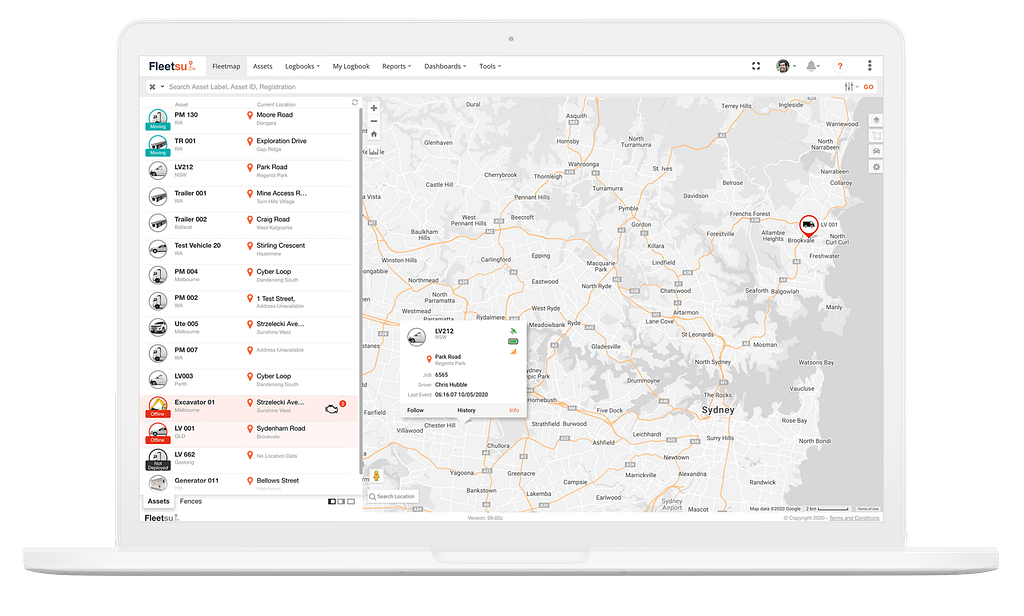Reset map to home view

(x=374, y=134)
